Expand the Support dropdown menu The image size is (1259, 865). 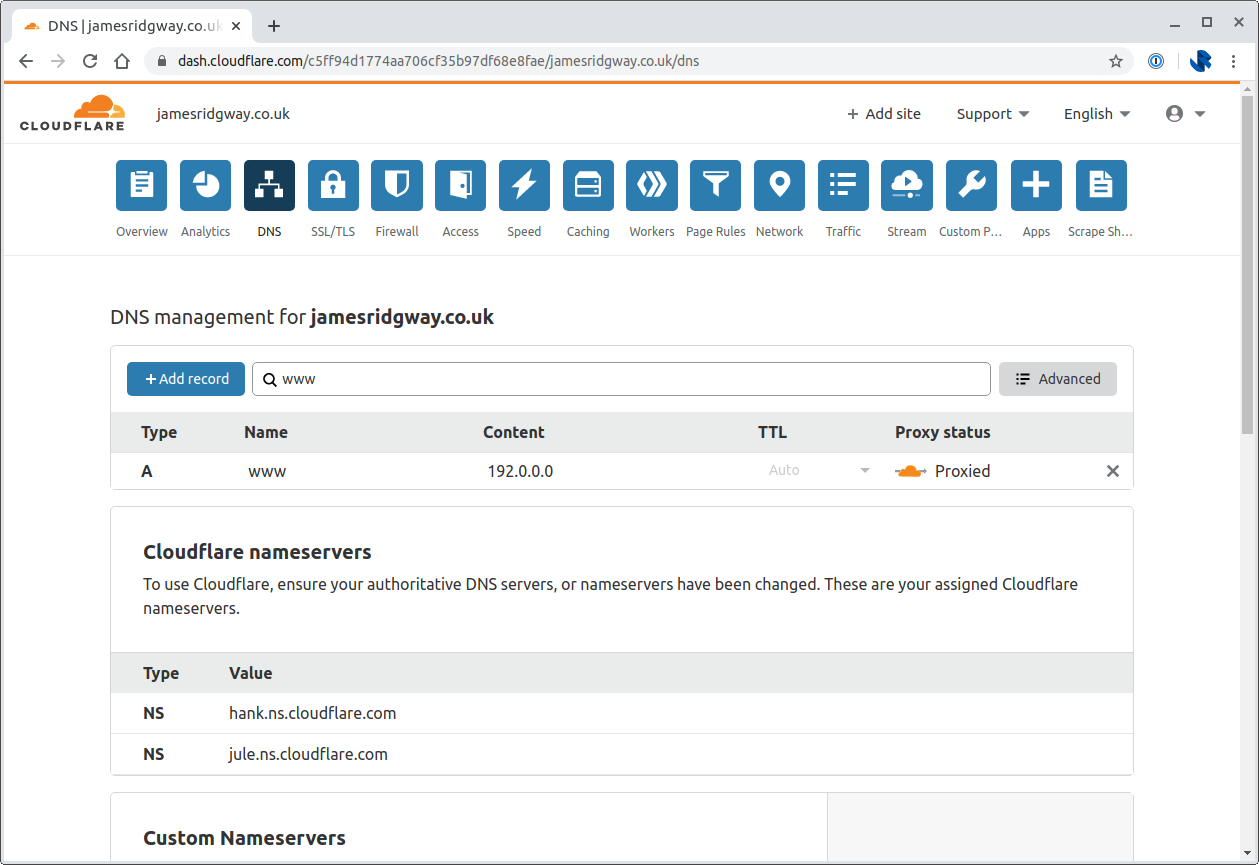[992, 114]
